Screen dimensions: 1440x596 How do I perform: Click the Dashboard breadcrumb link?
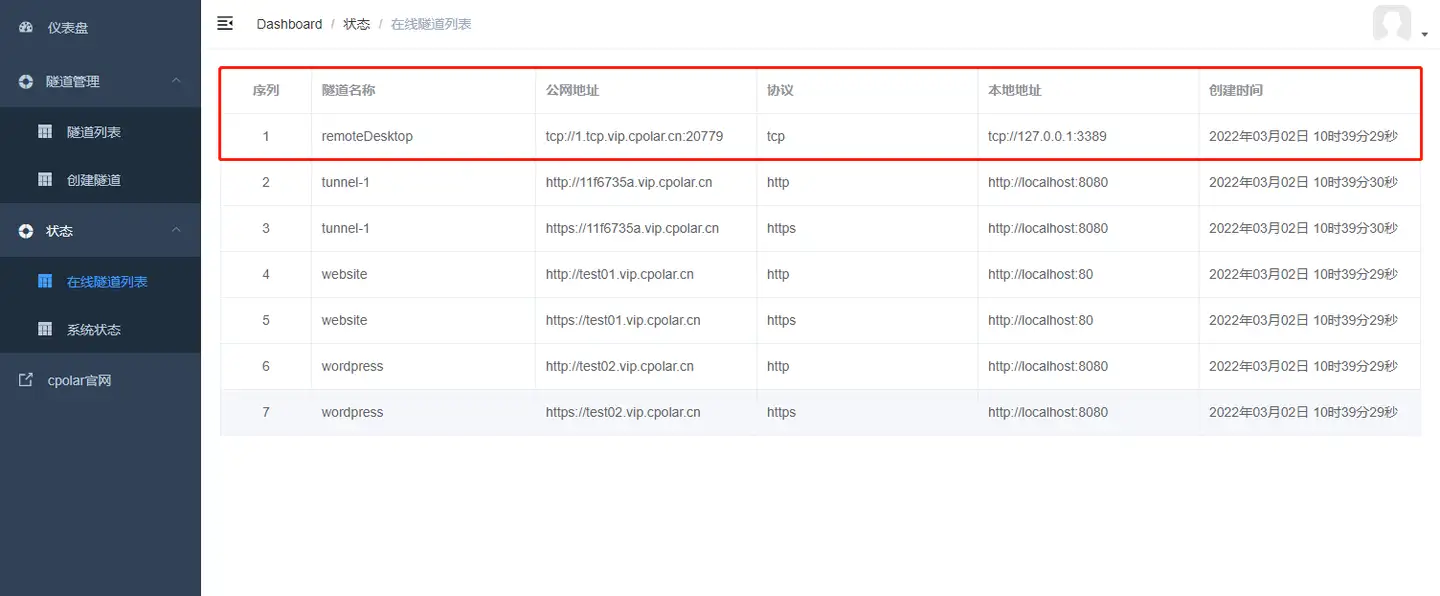[x=289, y=24]
